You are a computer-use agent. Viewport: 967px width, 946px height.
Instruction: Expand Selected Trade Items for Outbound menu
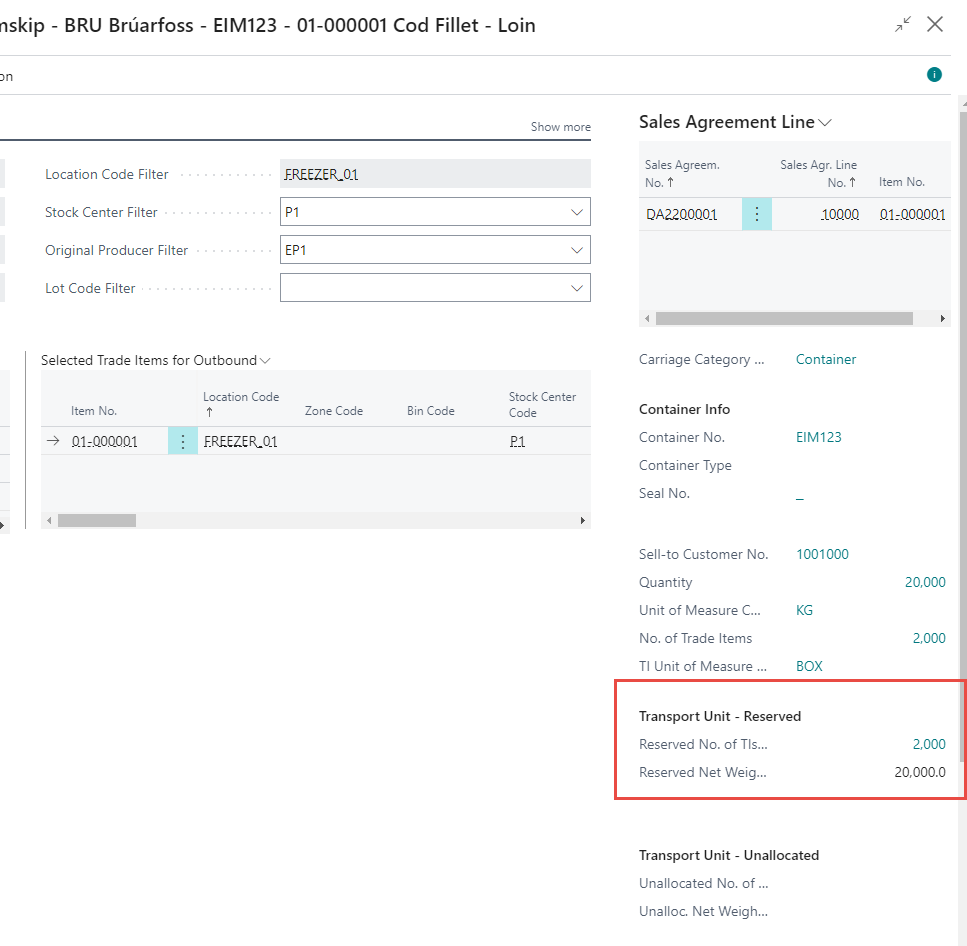[x=265, y=360]
